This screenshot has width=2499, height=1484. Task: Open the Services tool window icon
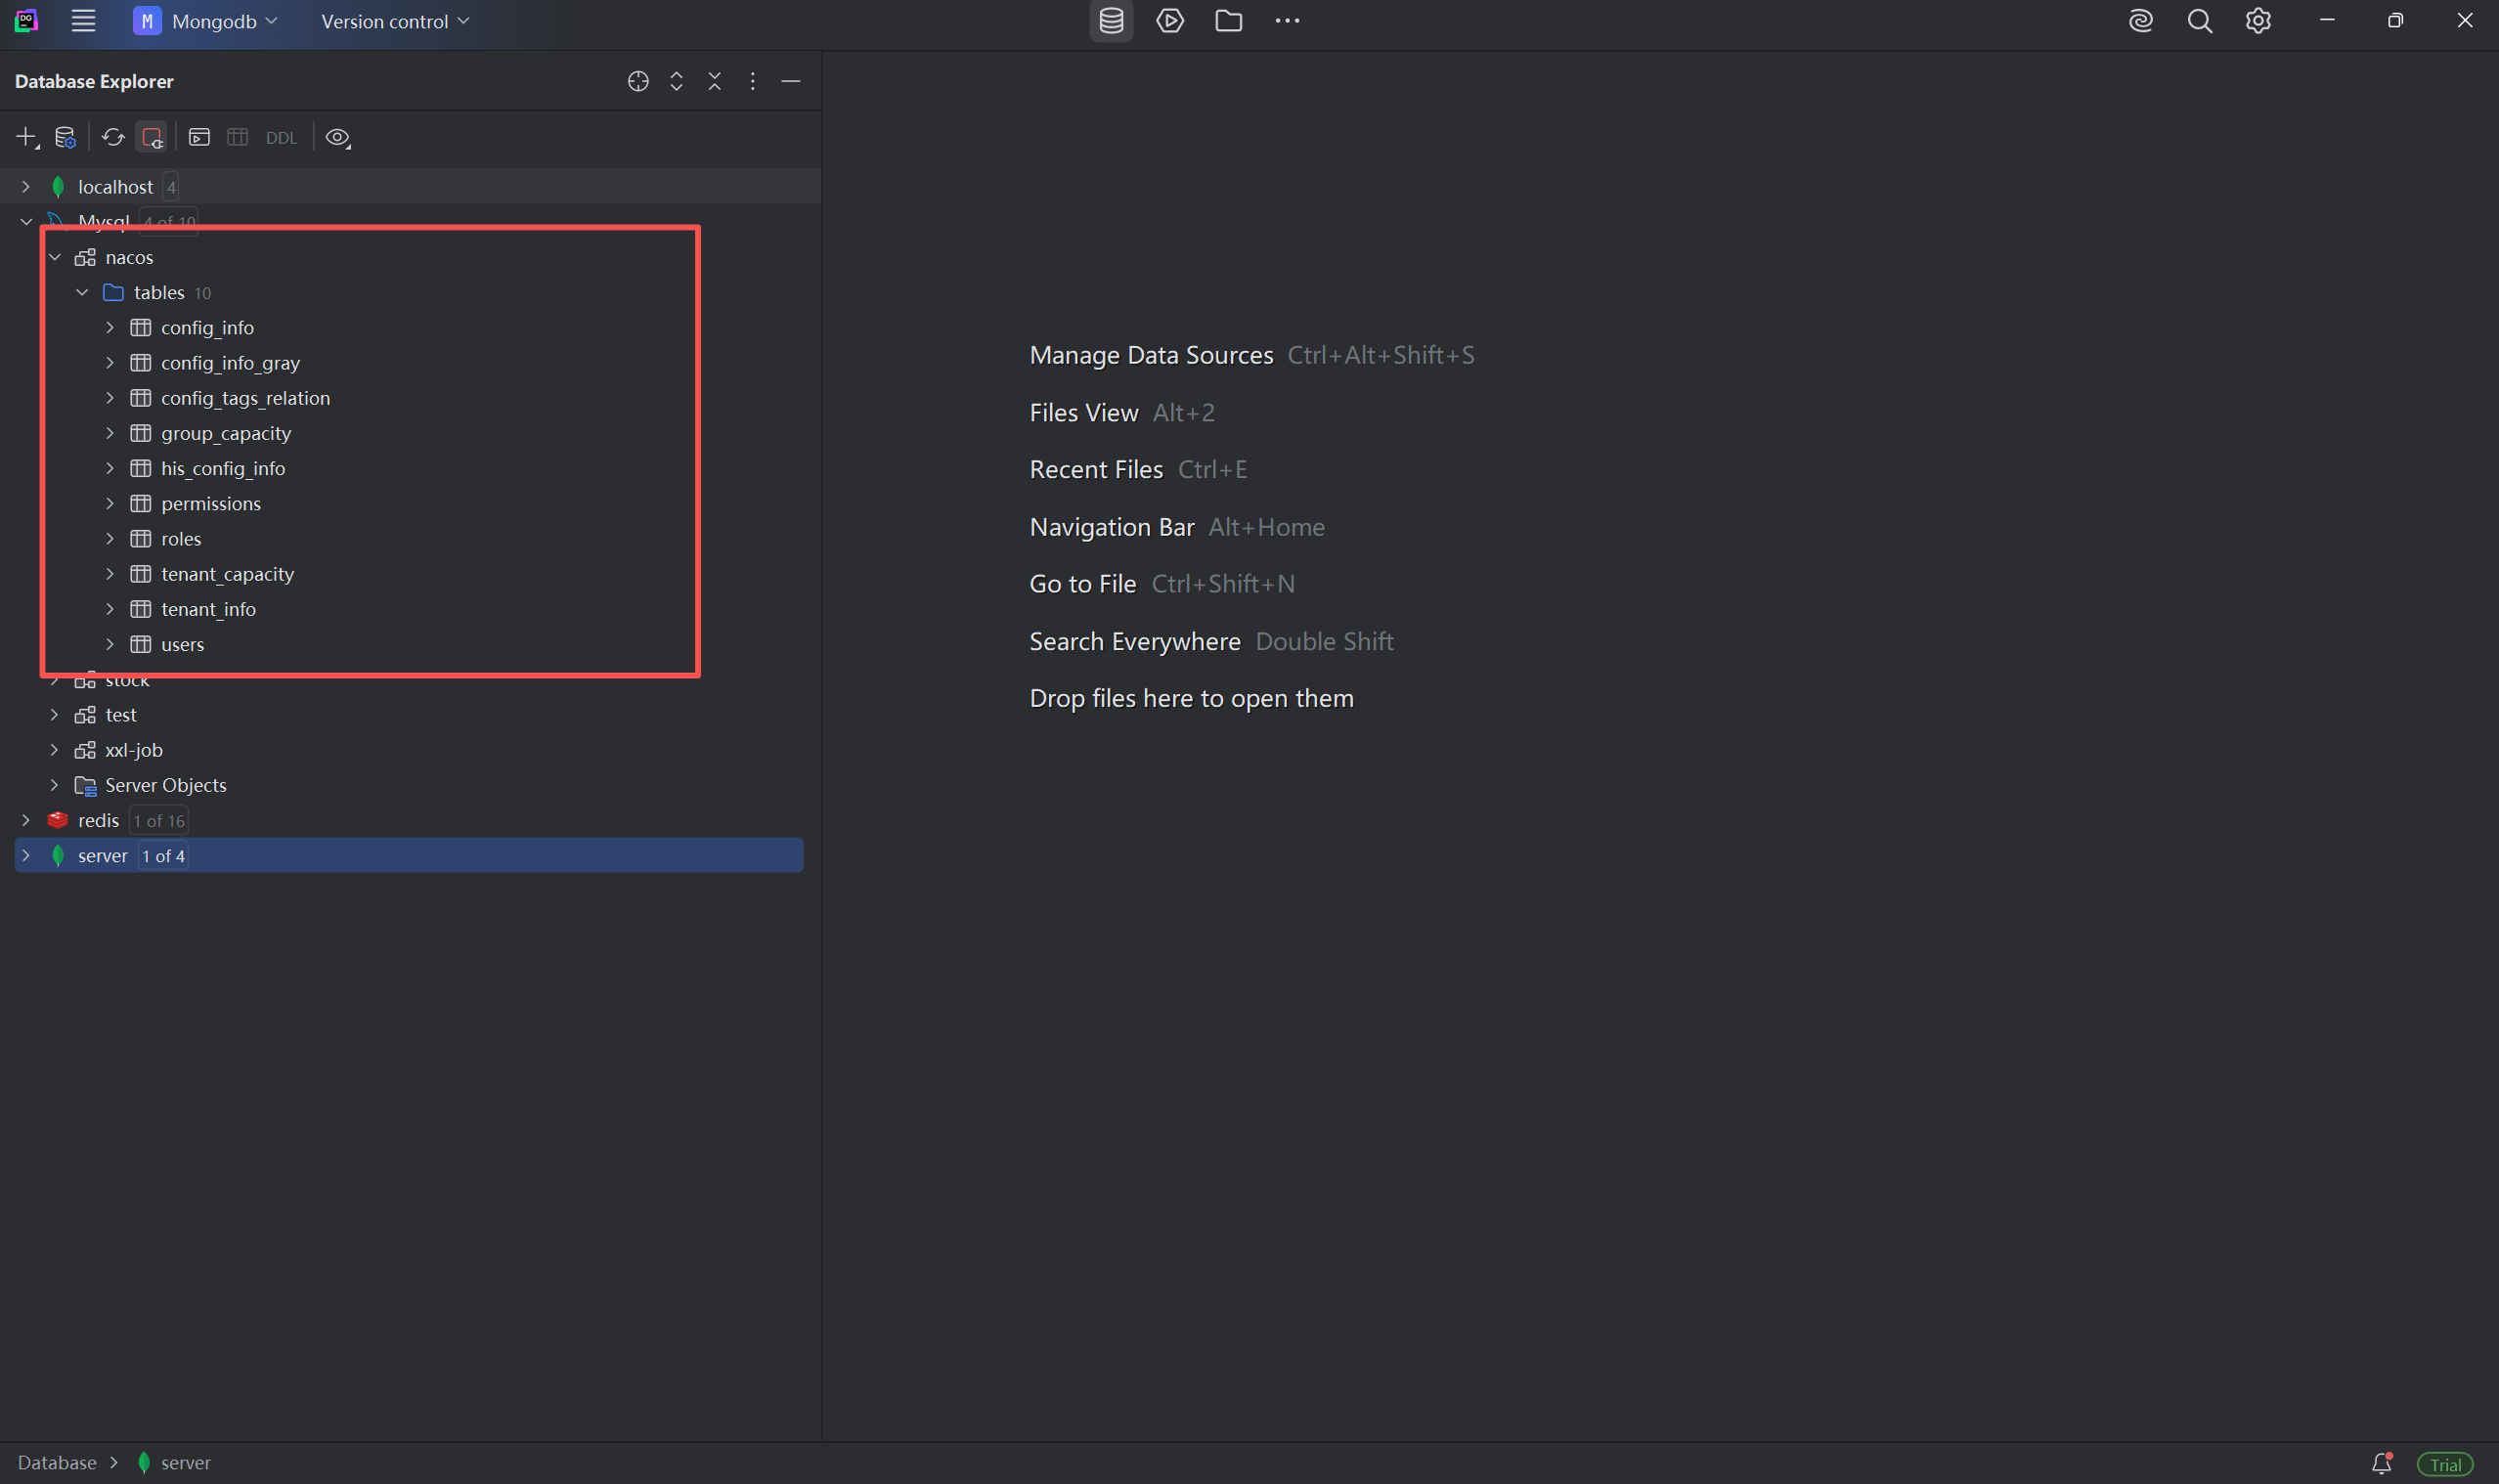tap(1170, 21)
